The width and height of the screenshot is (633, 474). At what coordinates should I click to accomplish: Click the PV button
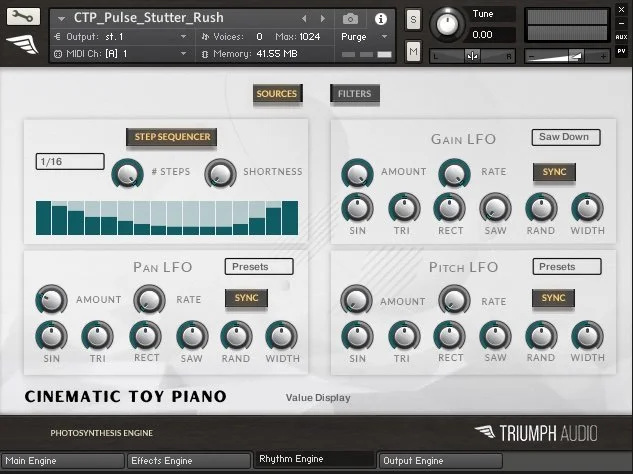621,51
